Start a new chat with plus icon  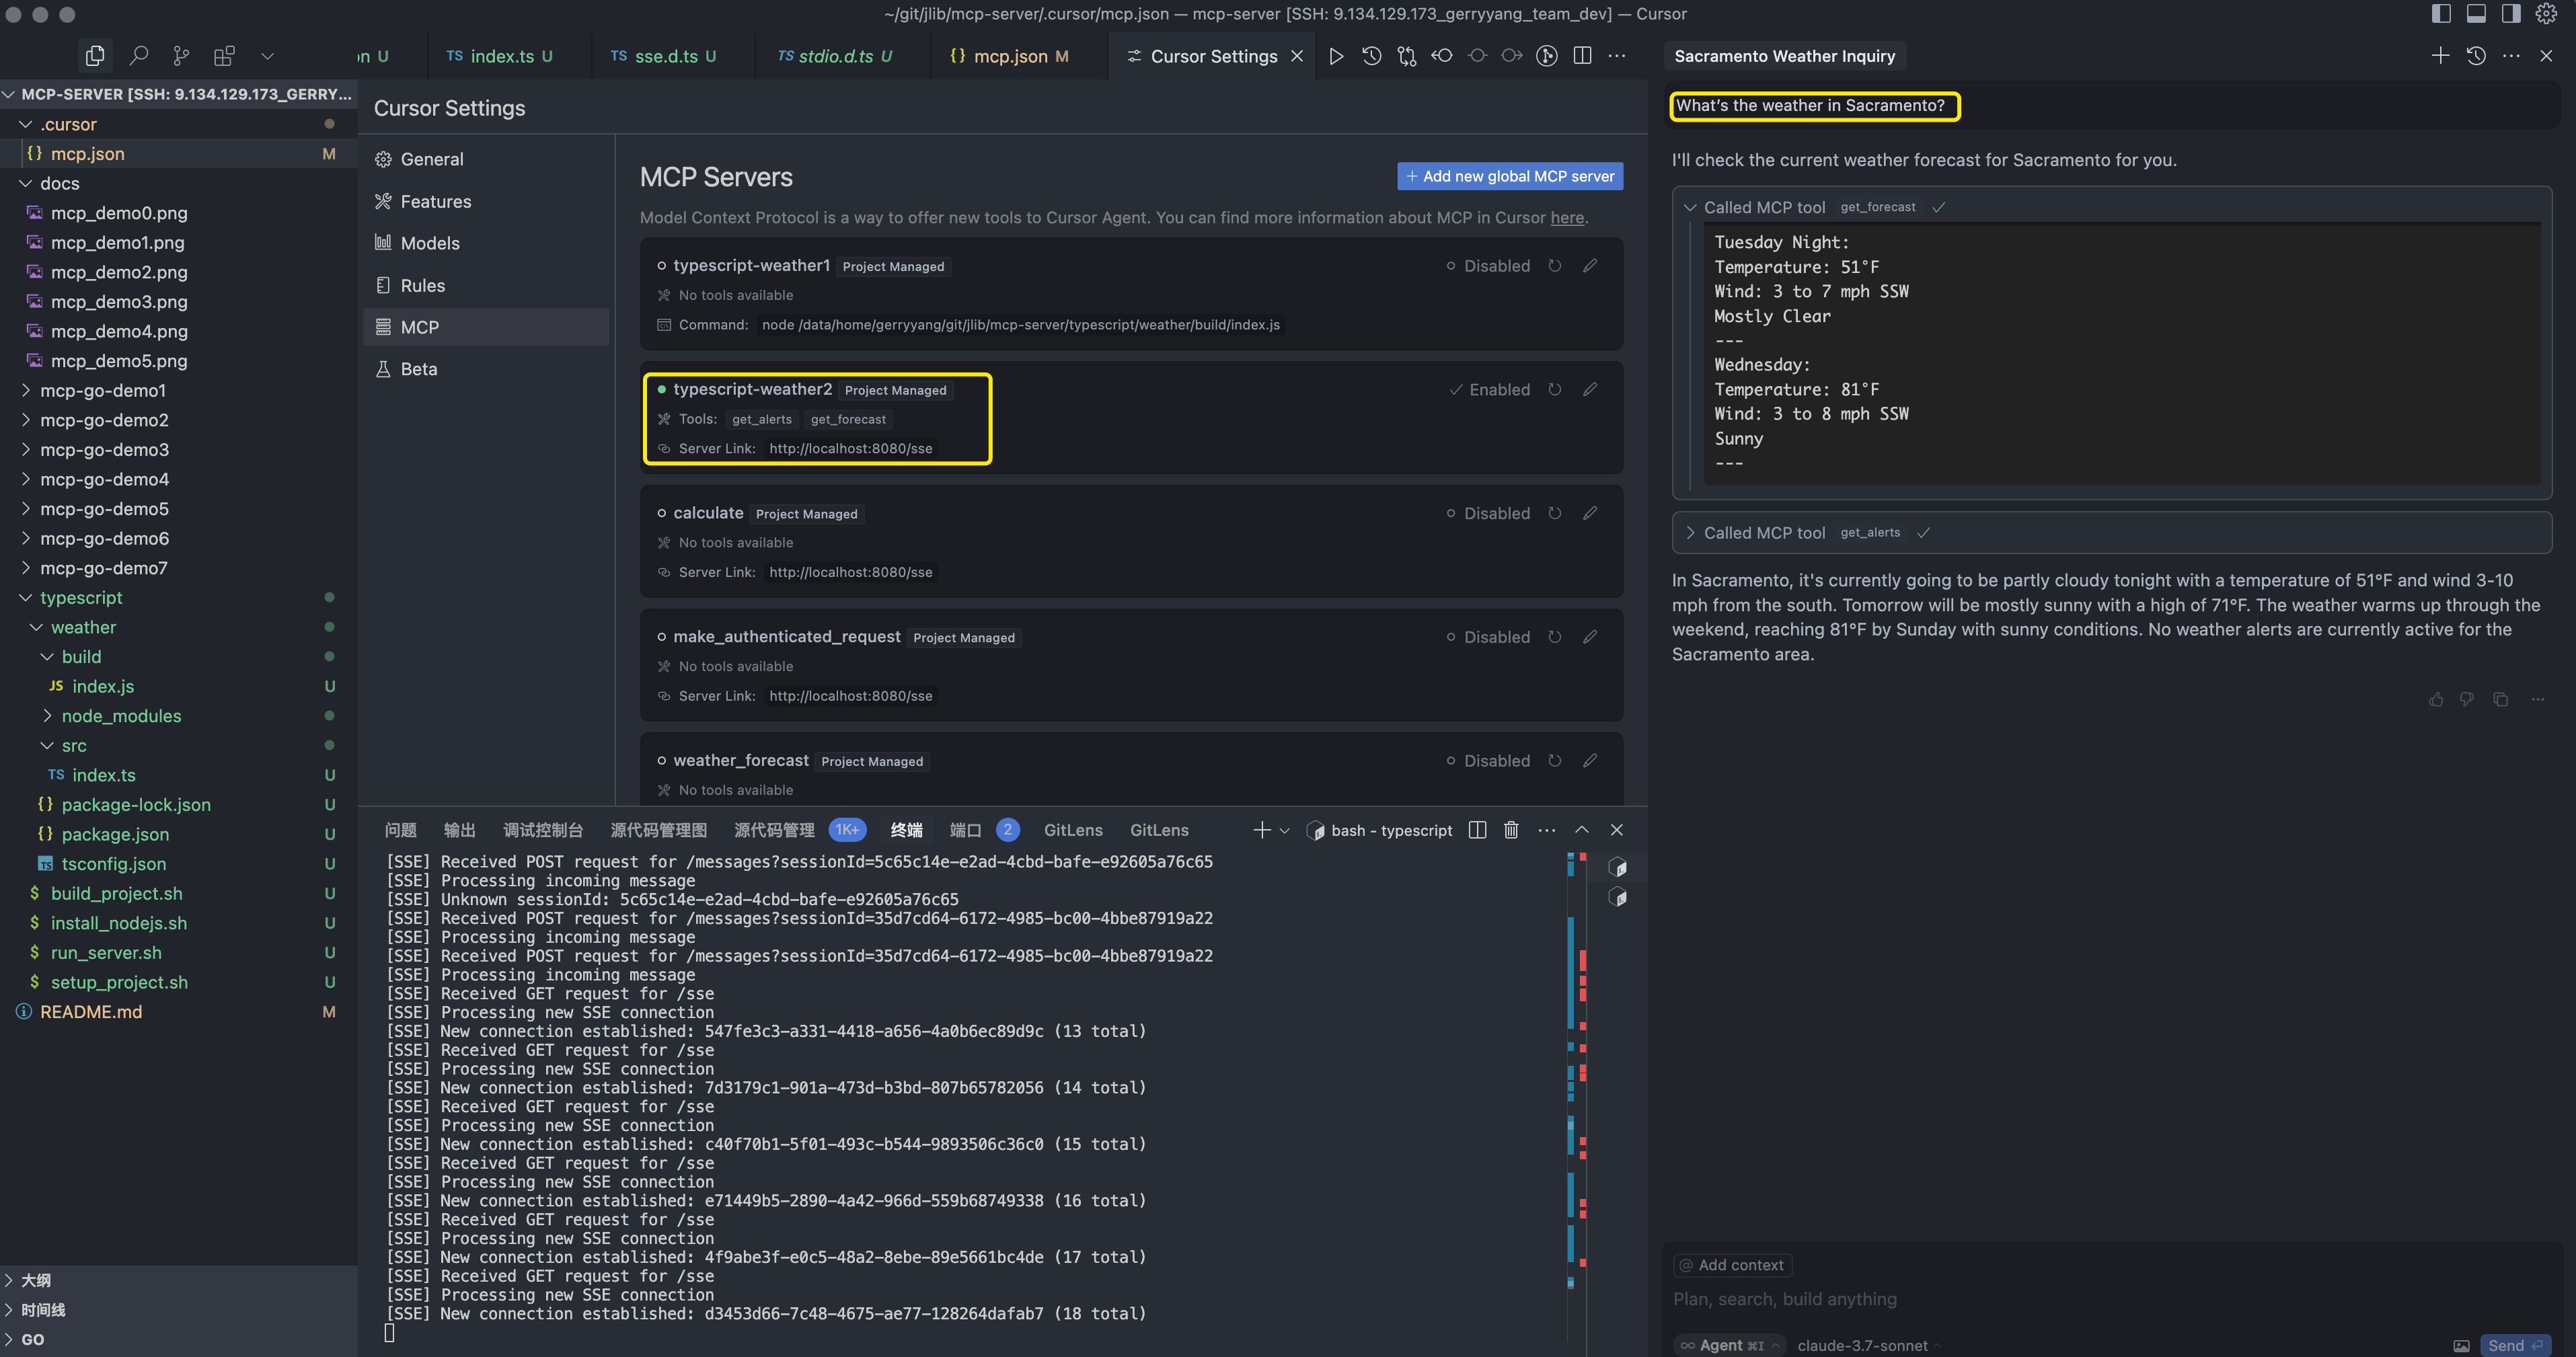point(2440,56)
